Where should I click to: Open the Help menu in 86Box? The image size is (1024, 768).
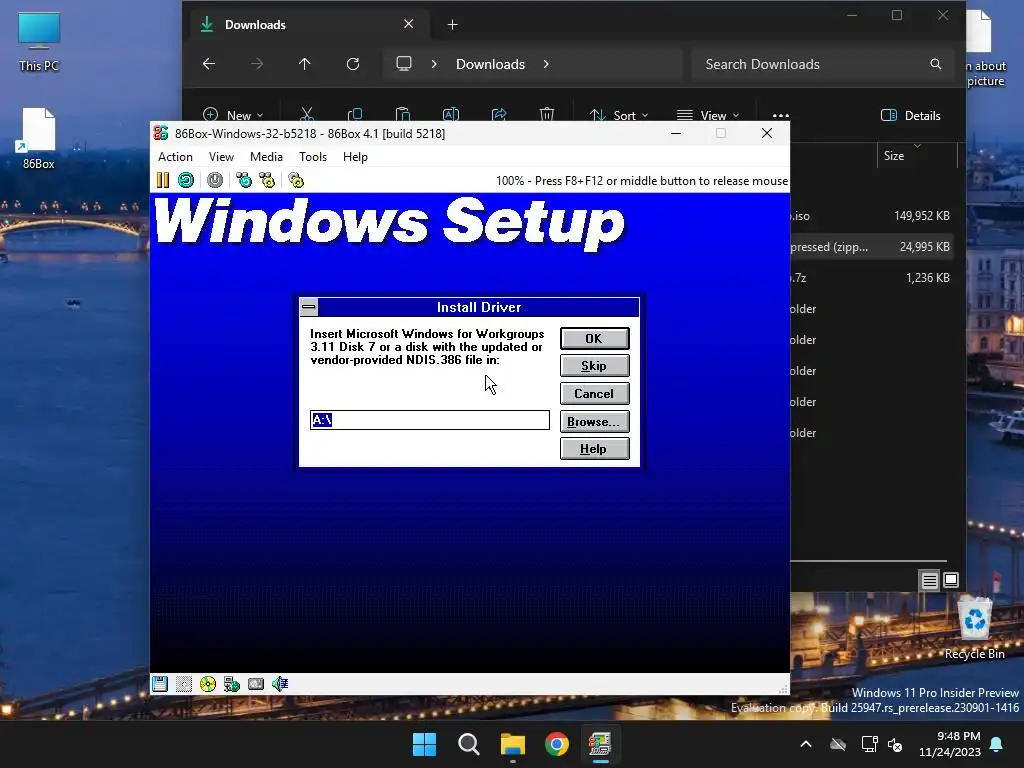pyautogui.click(x=355, y=157)
